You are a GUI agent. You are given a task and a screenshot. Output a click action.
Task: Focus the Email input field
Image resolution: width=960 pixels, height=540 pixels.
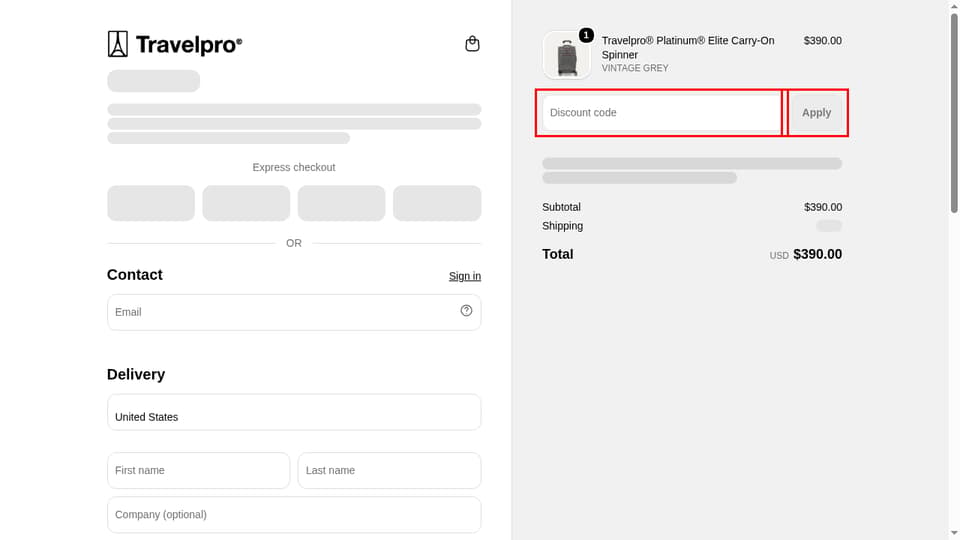(x=294, y=312)
